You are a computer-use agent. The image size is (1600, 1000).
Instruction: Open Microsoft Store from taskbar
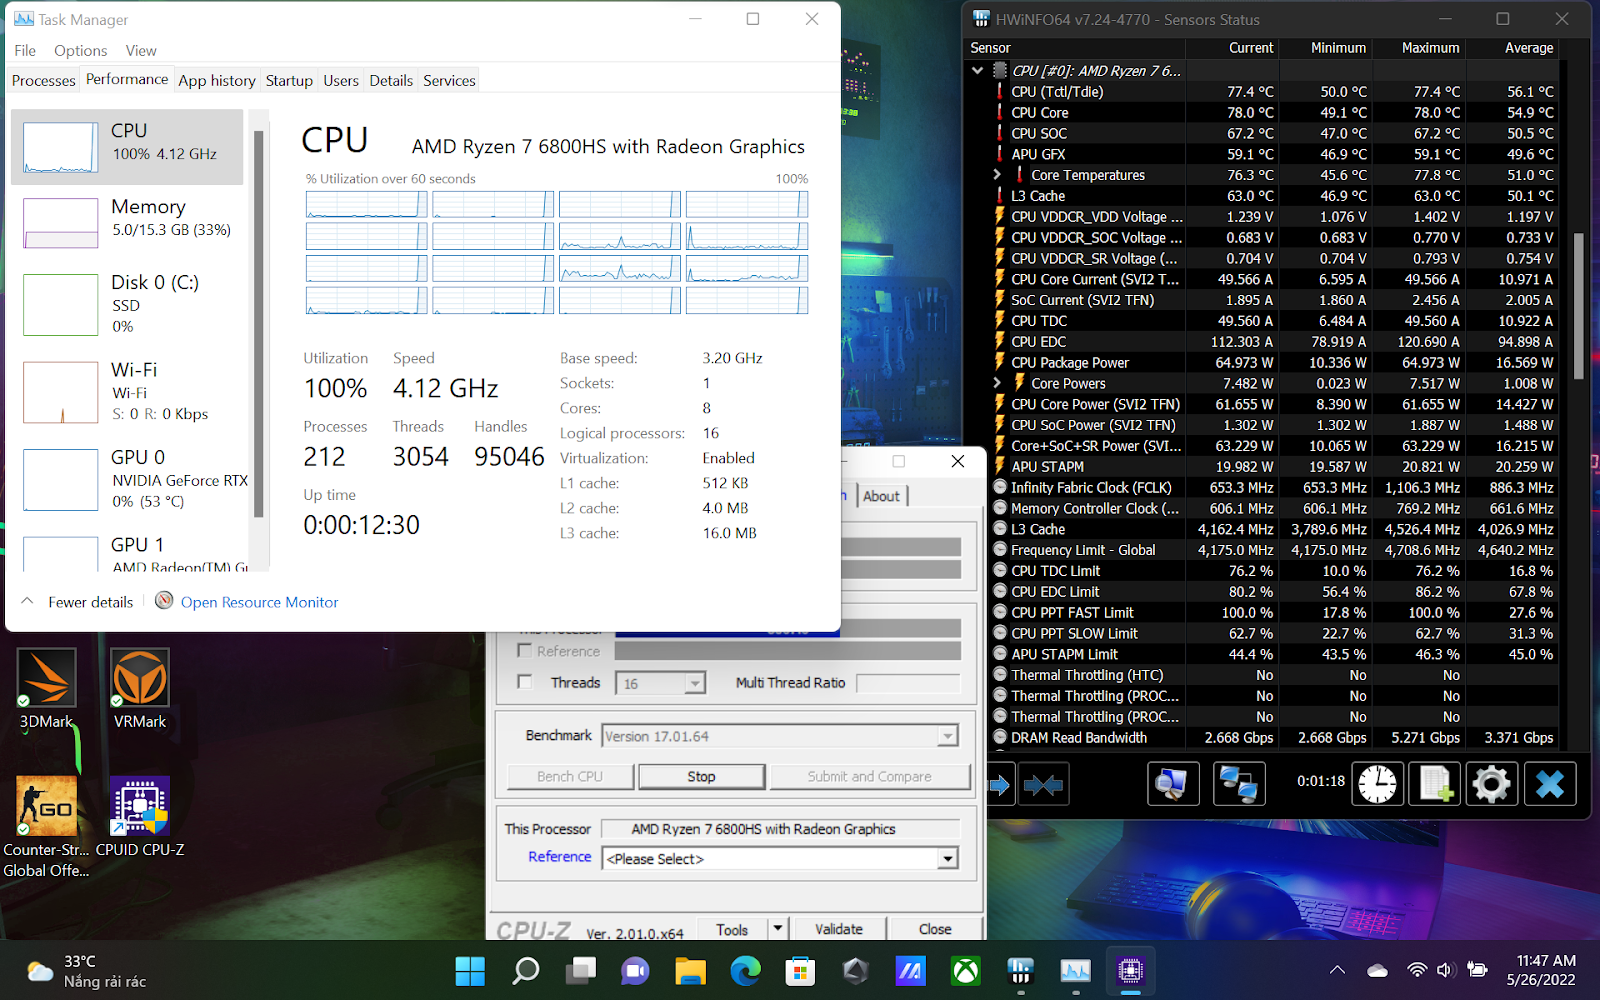click(800, 970)
